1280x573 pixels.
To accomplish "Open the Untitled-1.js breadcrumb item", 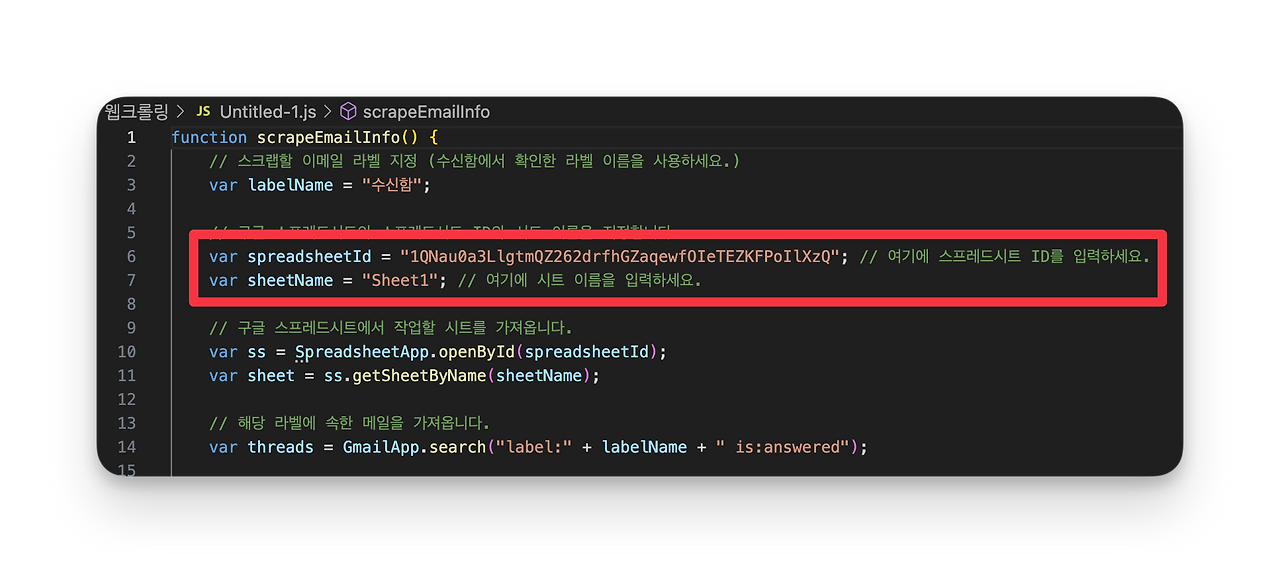I will point(268,111).
